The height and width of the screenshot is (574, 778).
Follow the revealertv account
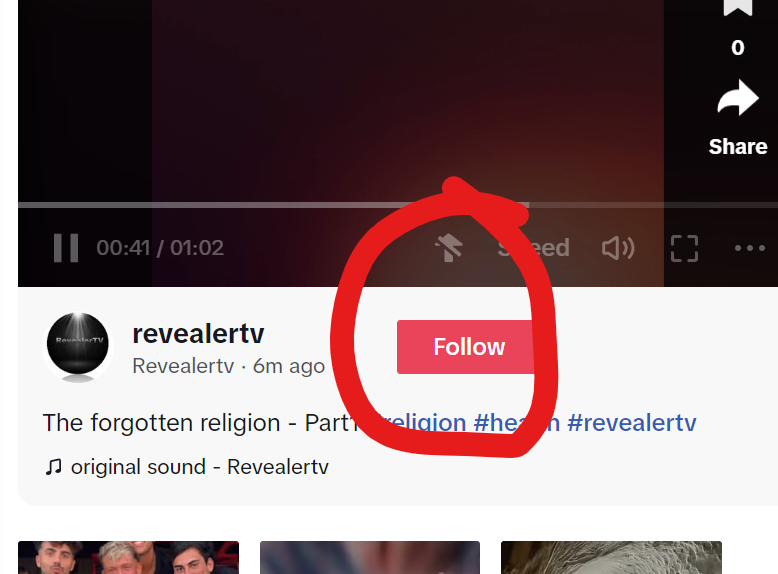coord(466,347)
